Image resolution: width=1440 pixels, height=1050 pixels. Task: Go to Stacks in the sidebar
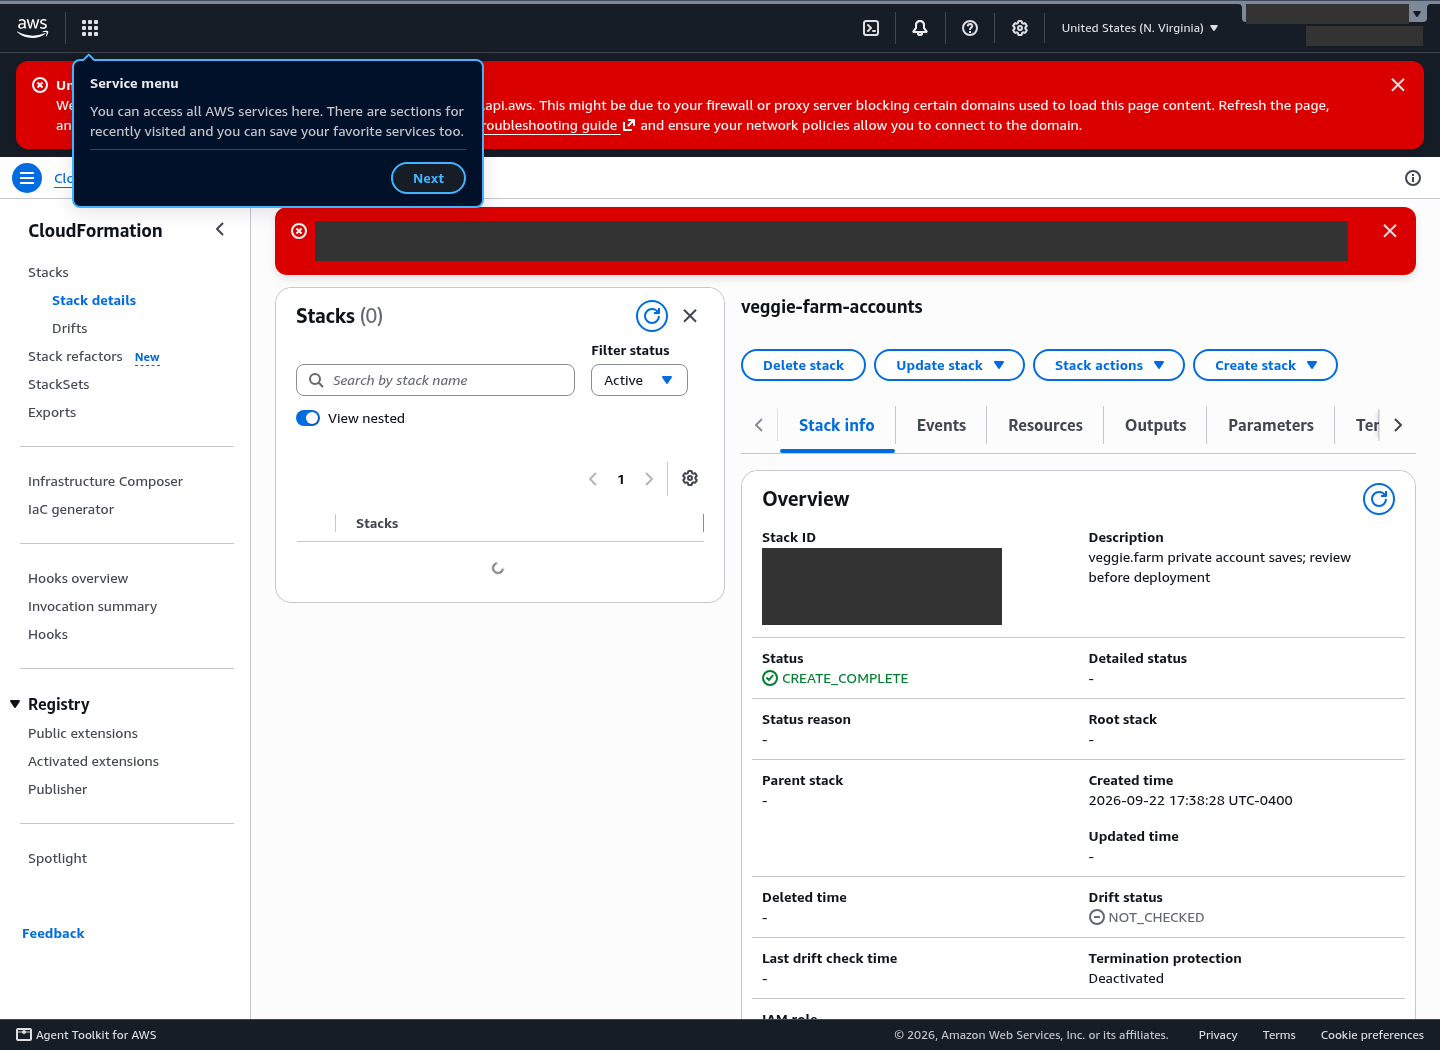point(48,272)
